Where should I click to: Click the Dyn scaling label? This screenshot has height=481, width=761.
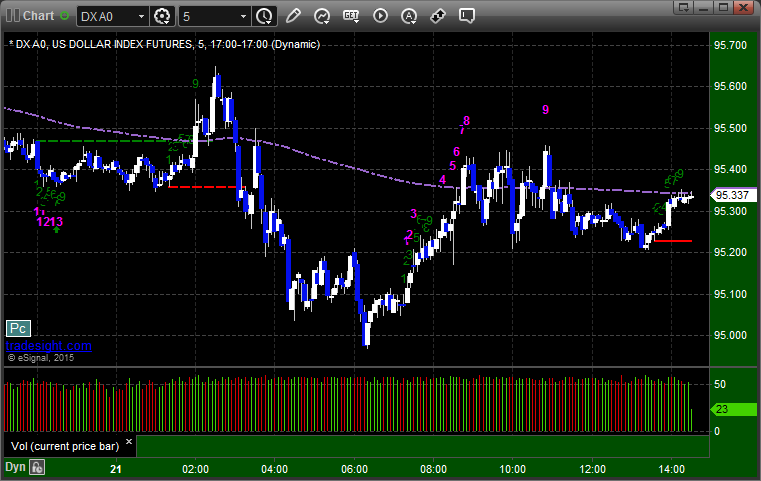15,467
